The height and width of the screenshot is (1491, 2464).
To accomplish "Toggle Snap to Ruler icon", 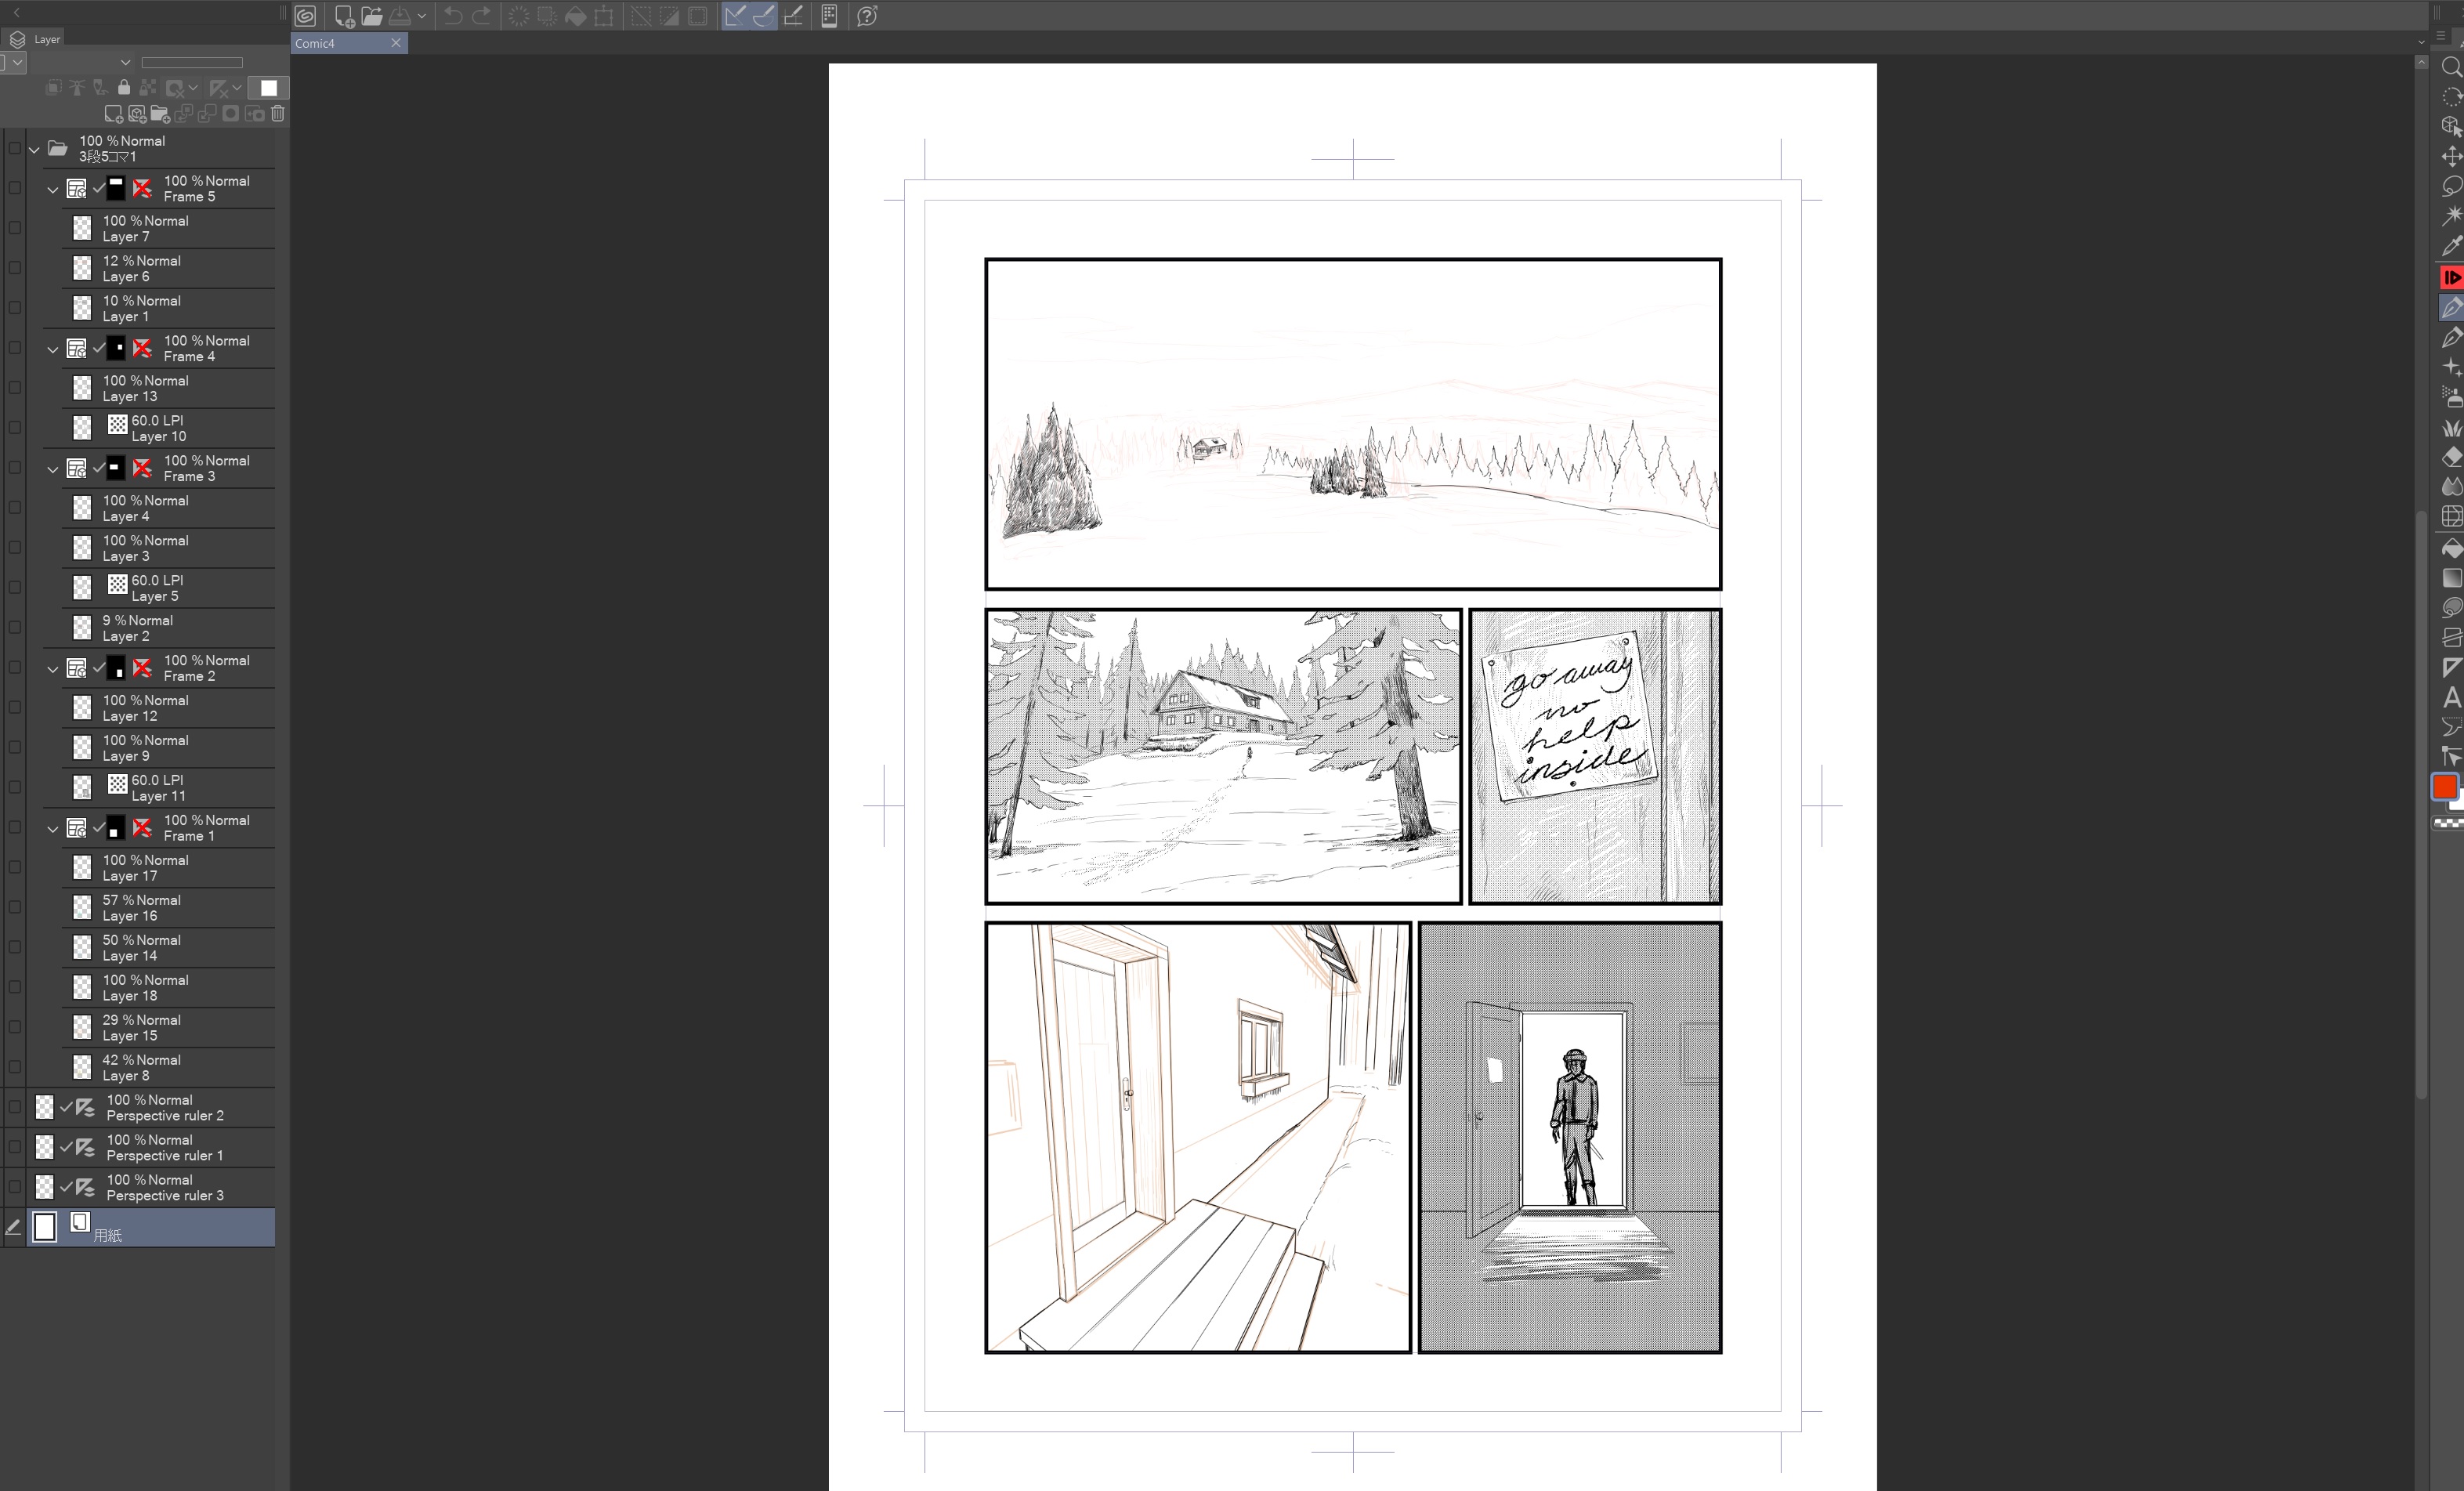I will [736, 16].
